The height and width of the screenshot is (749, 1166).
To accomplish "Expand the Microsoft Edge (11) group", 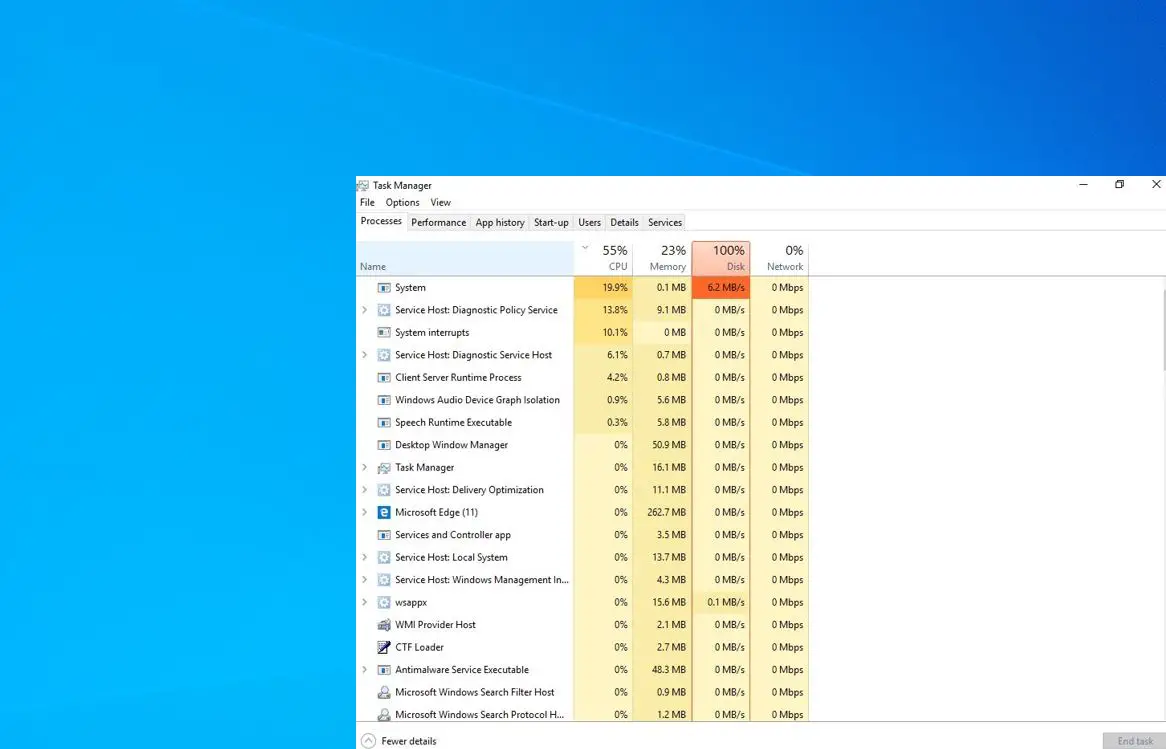I will [x=364, y=512].
